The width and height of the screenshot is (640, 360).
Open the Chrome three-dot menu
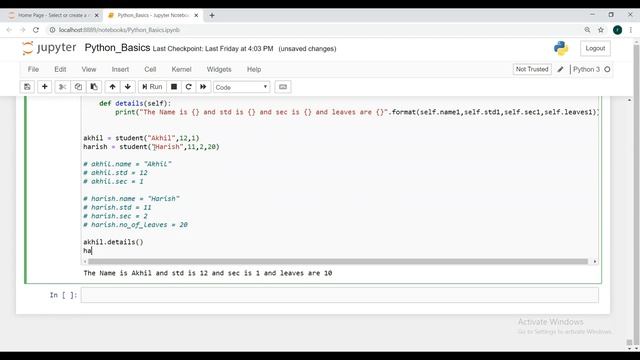click(x=631, y=30)
